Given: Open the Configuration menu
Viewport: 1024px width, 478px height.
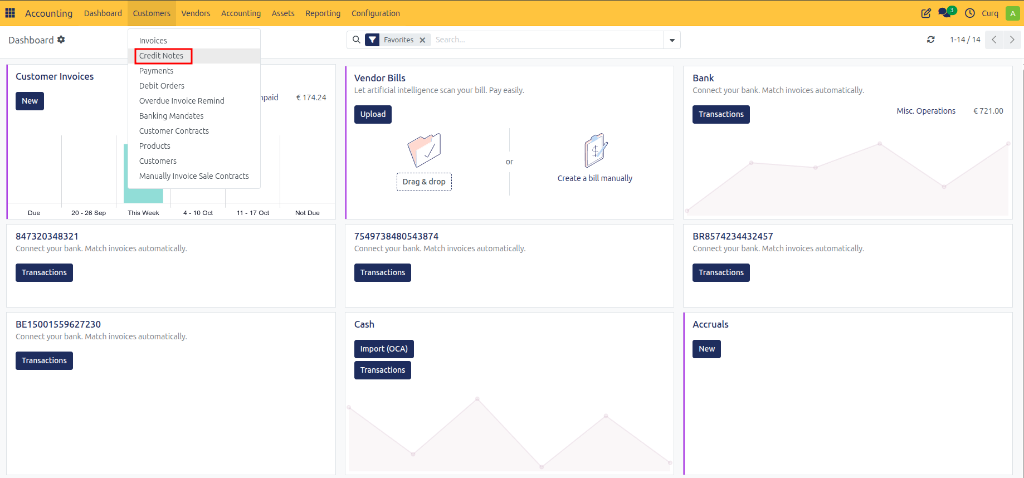Looking at the screenshot, I should (376, 13).
